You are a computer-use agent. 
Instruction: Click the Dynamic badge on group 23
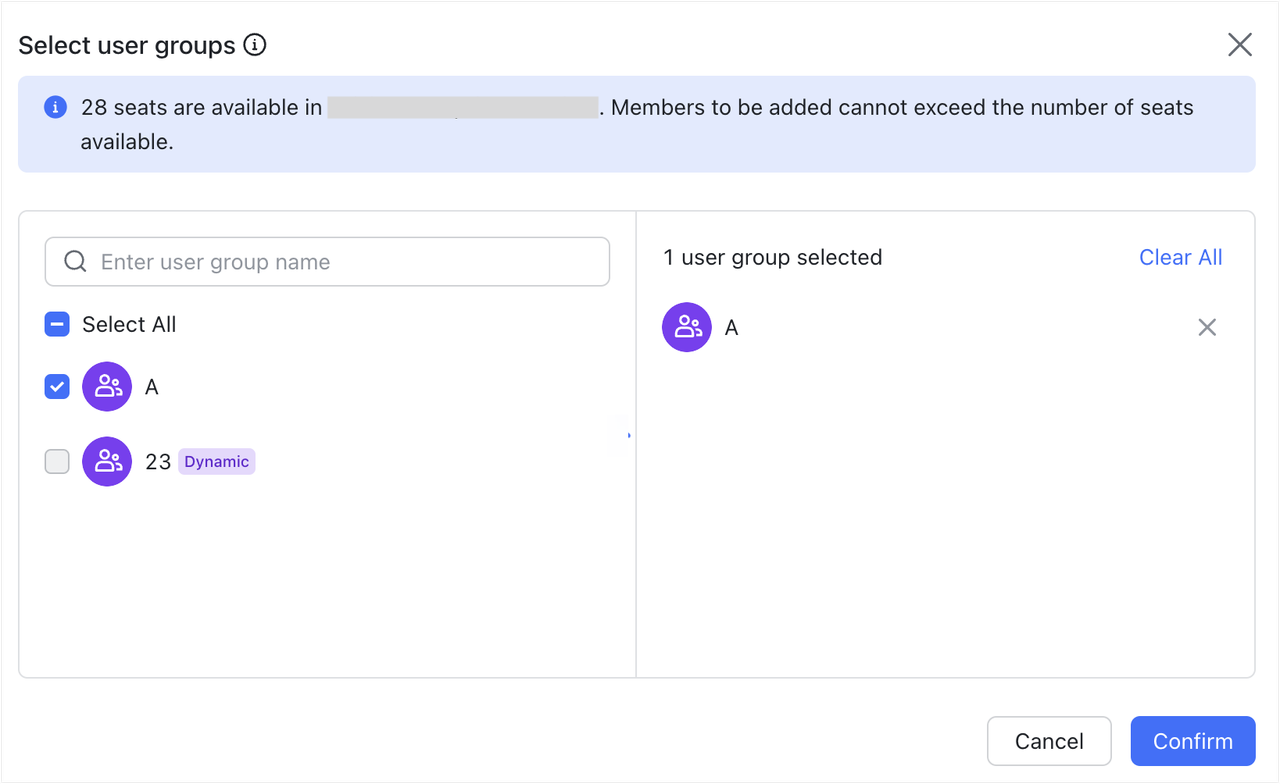pyautogui.click(x=216, y=461)
